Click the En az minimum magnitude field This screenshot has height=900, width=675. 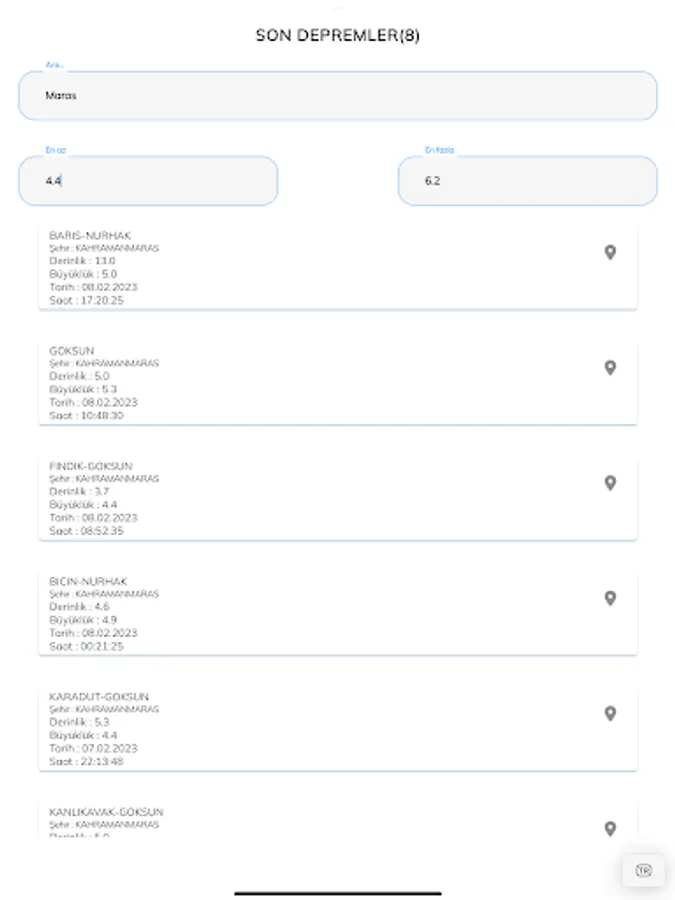148,181
